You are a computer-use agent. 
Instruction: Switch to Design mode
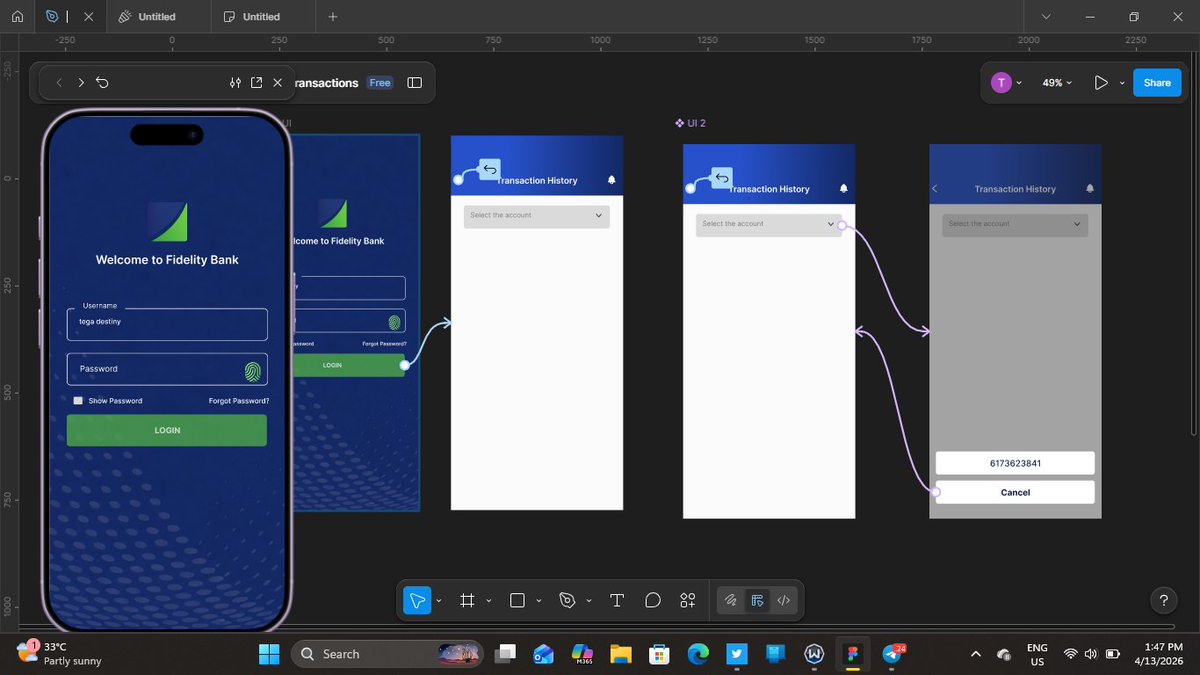(x=757, y=600)
